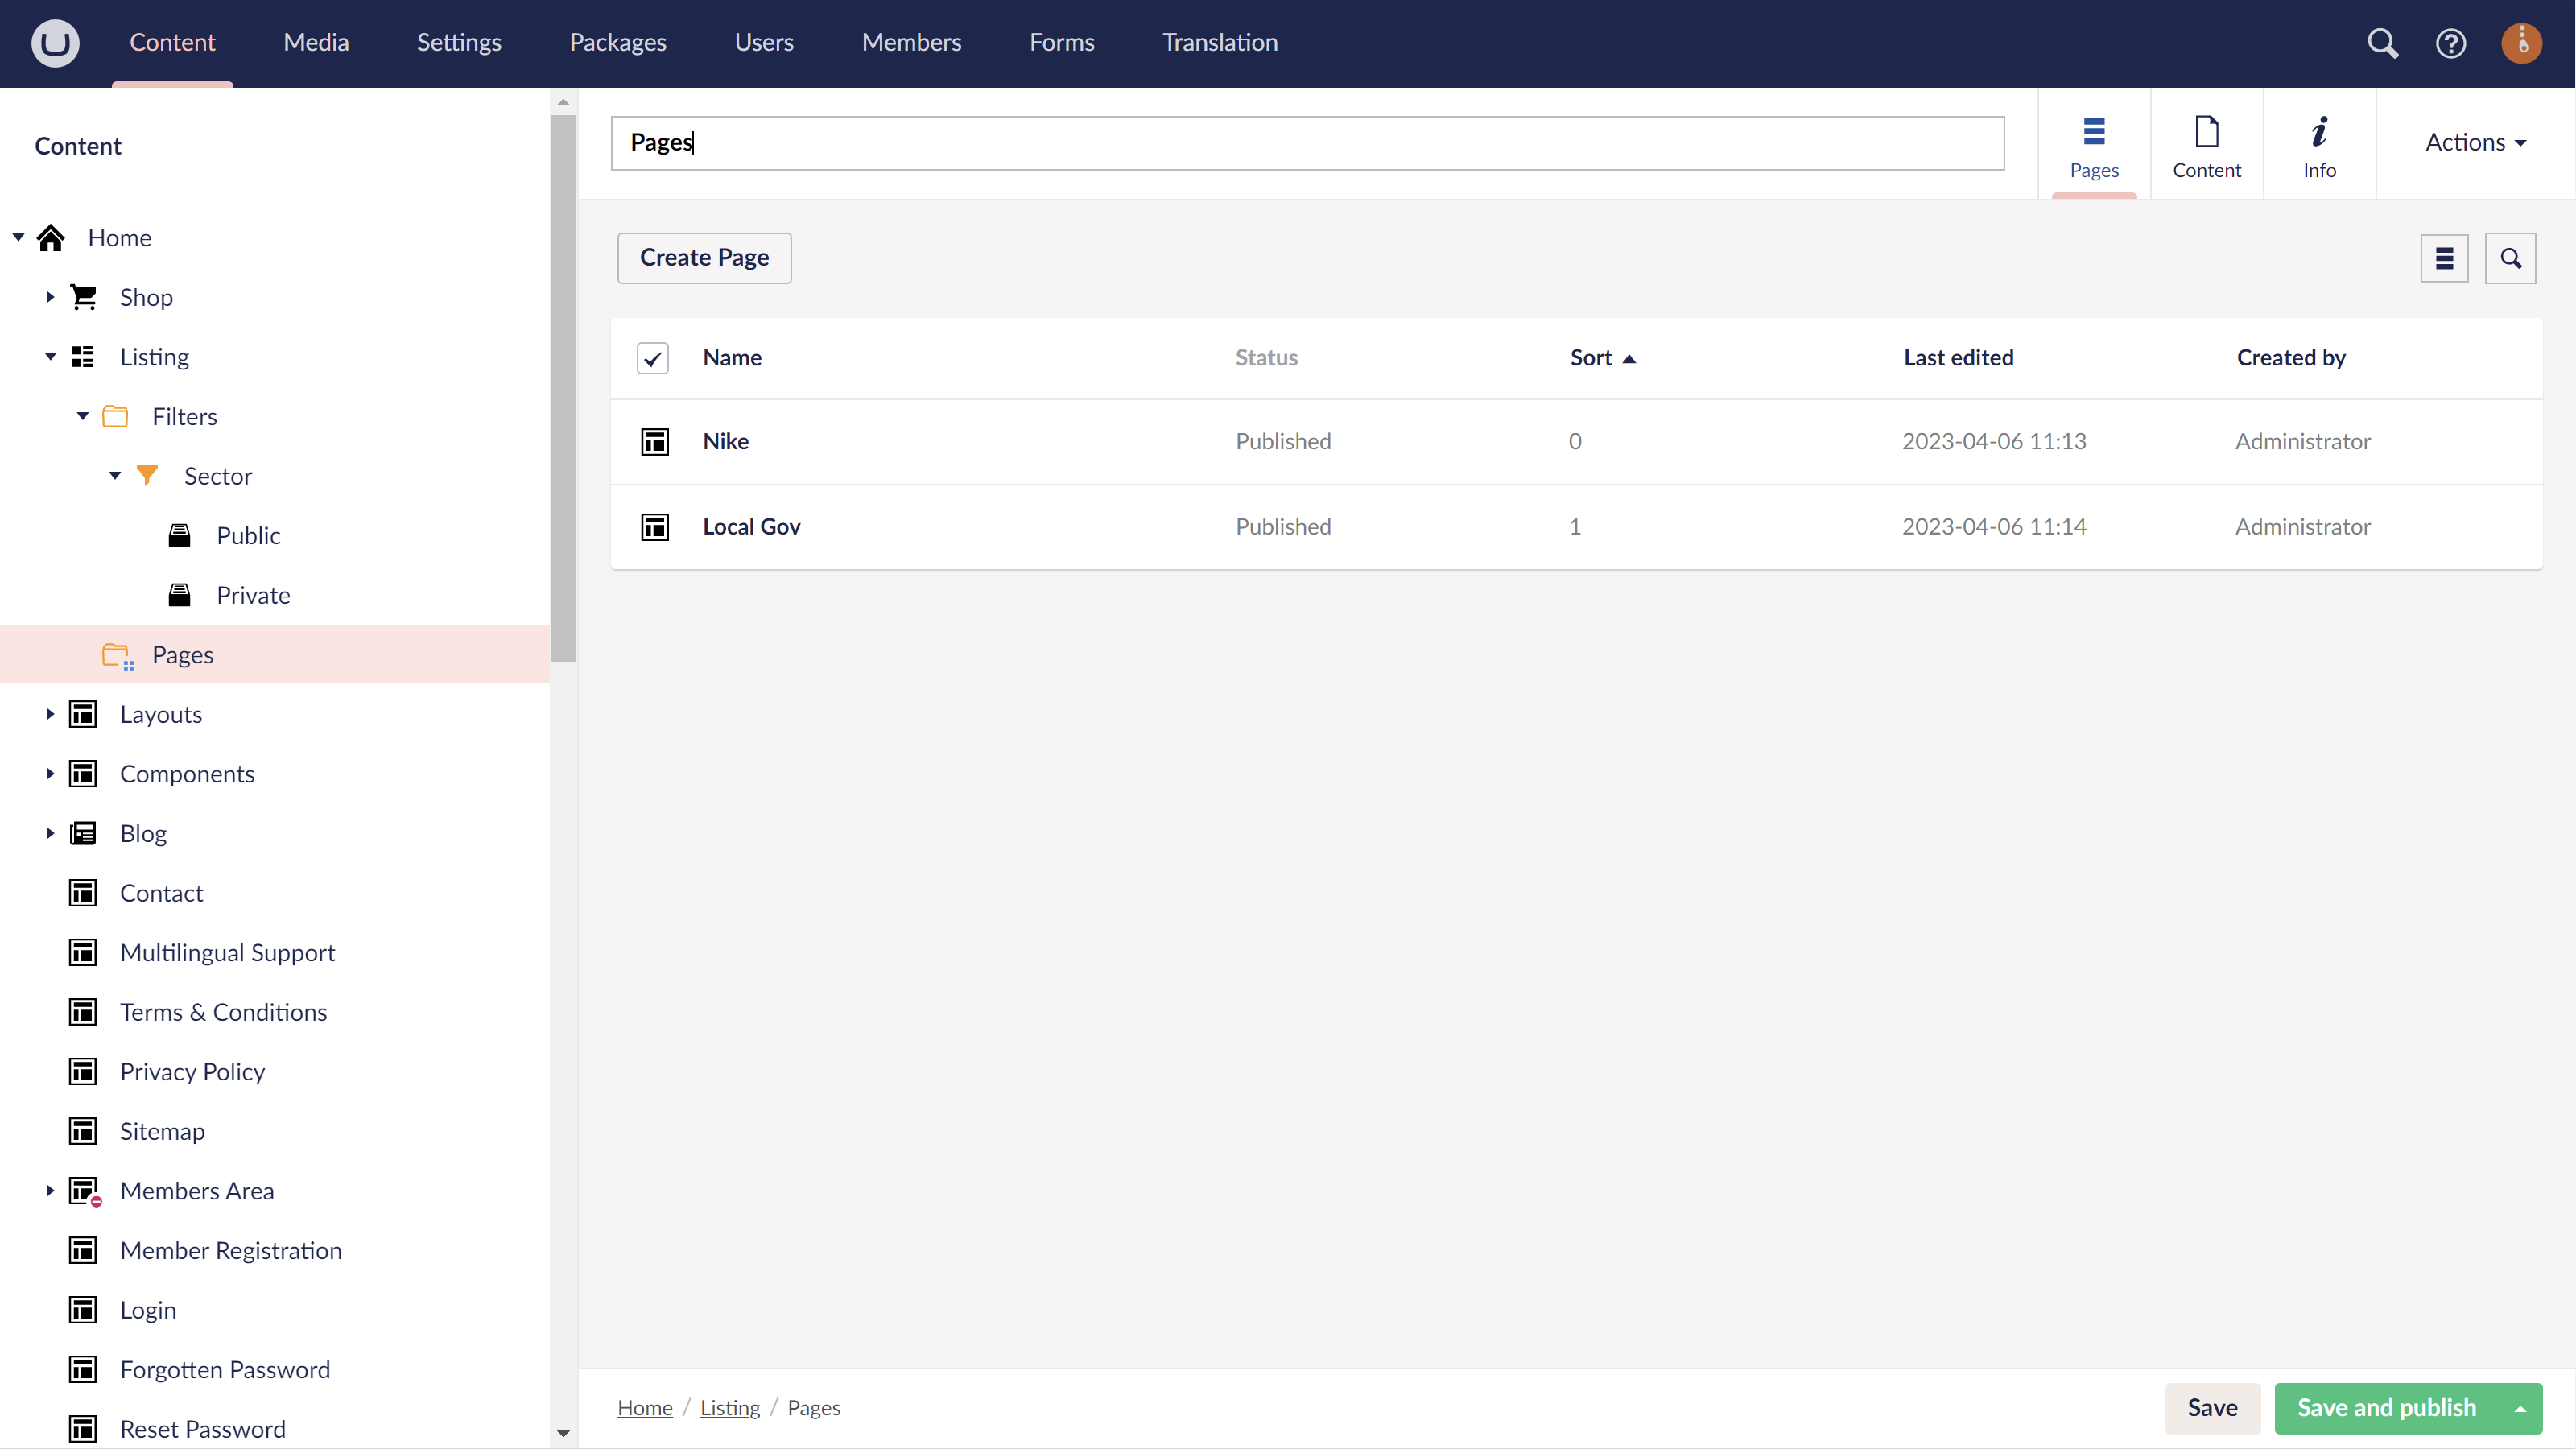The width and height of the screenshot is (2576, 1449).
Task: Click the Administrator avatar icon
Action: point(2521,43)
